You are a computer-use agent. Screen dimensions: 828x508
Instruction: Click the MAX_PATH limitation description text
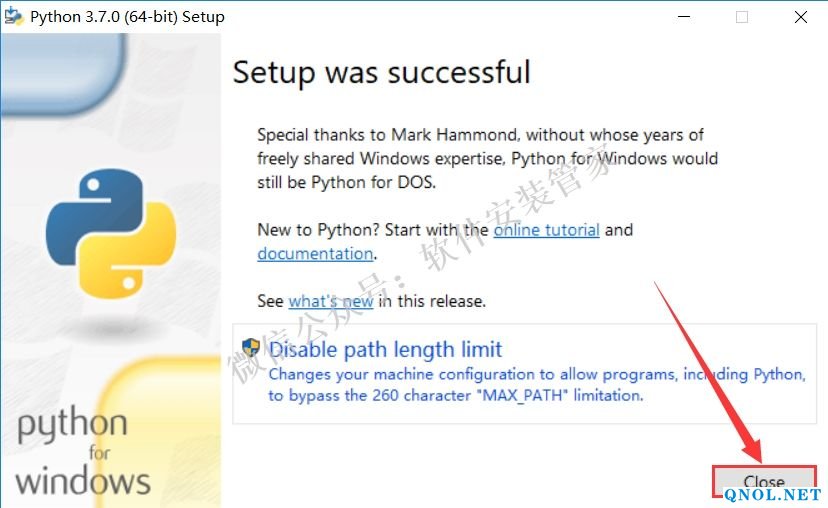[x=536, y=385]
